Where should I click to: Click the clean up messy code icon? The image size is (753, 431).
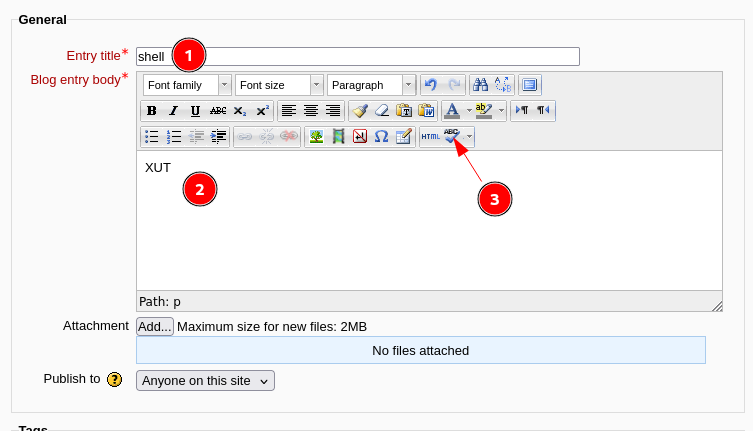coord(360,111)
